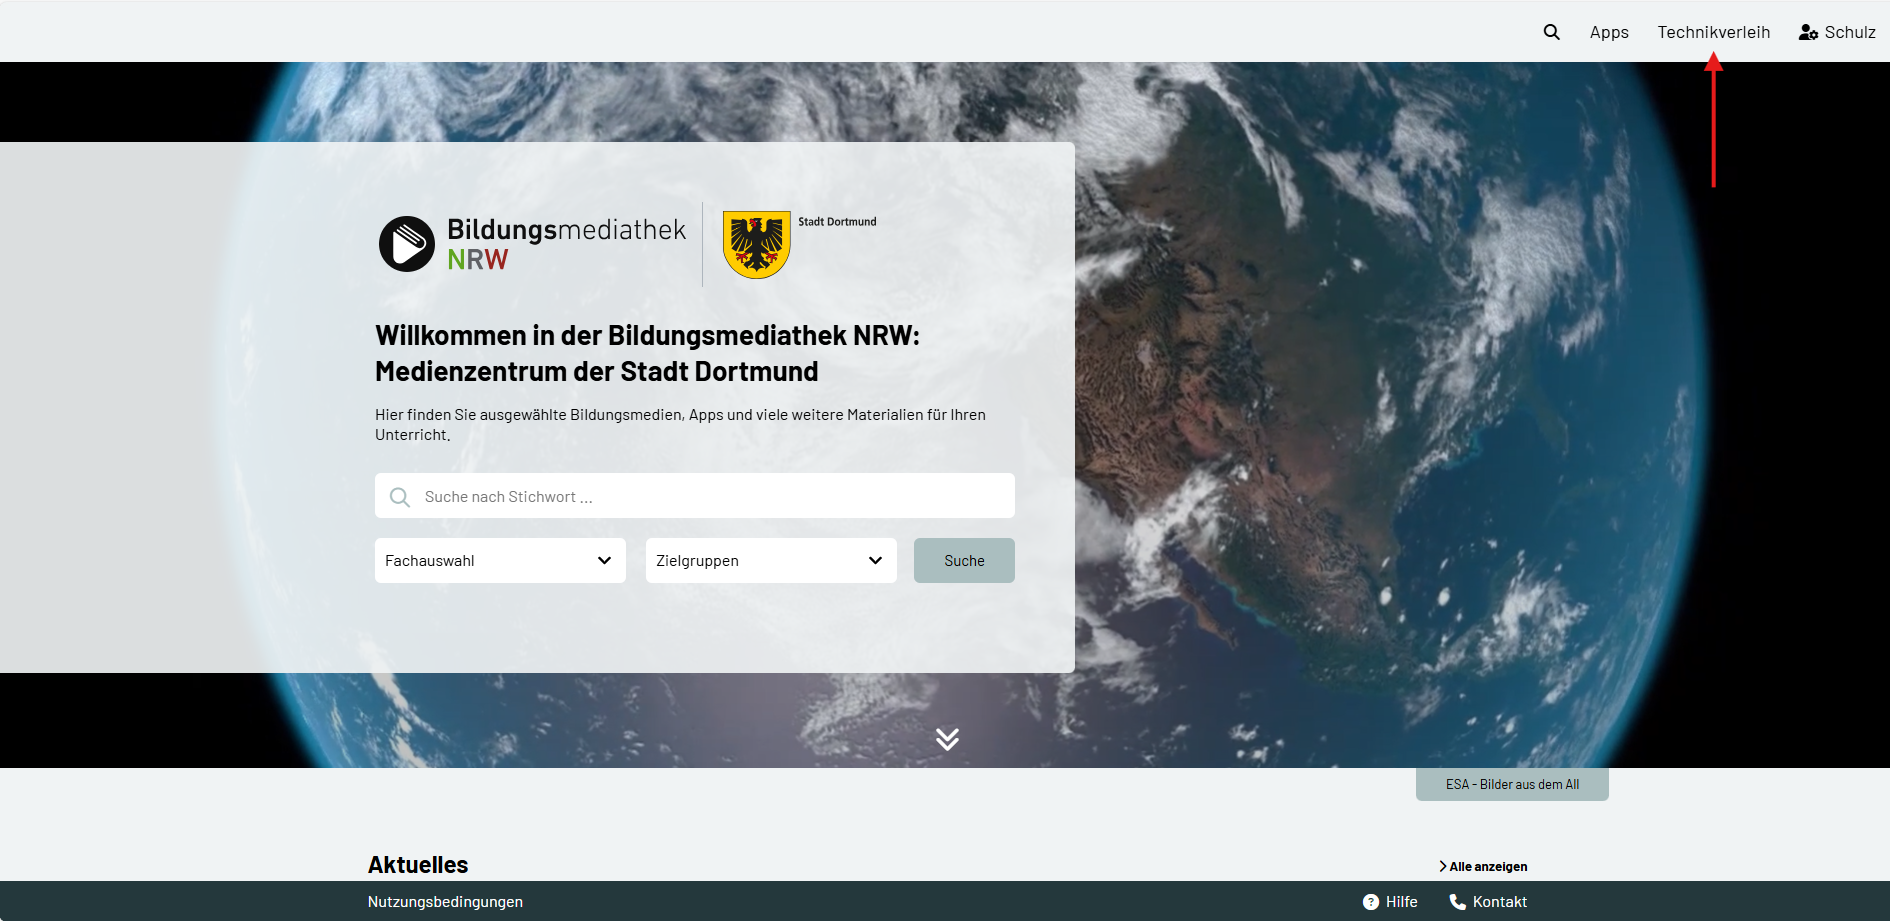Open Nutzungsbedingungen in the footer
The width and height of the screenshot is (1890, 921).
[445, 902]
